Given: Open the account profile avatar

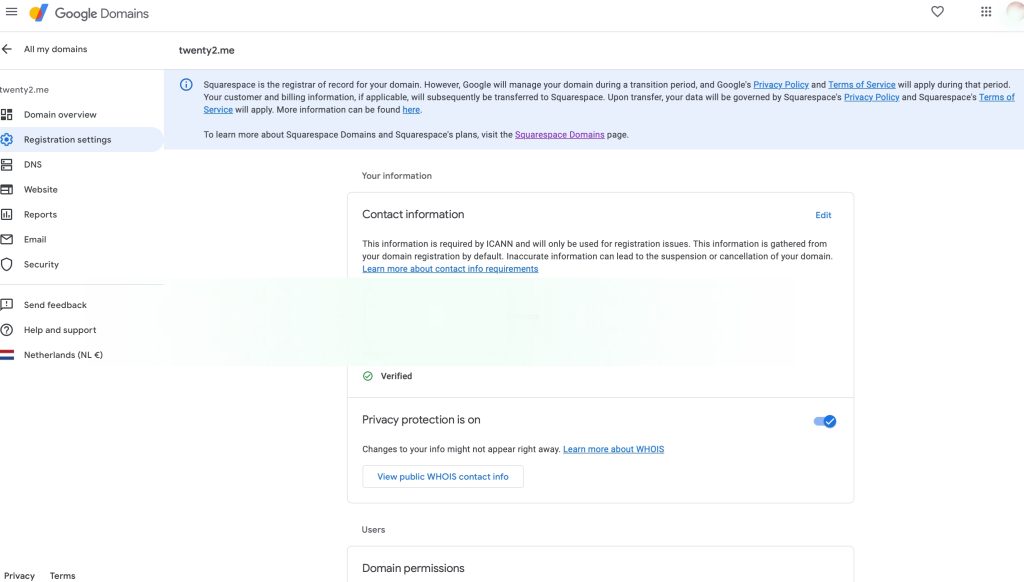Looking at the screenshot, I should (x=1016, y=13).
